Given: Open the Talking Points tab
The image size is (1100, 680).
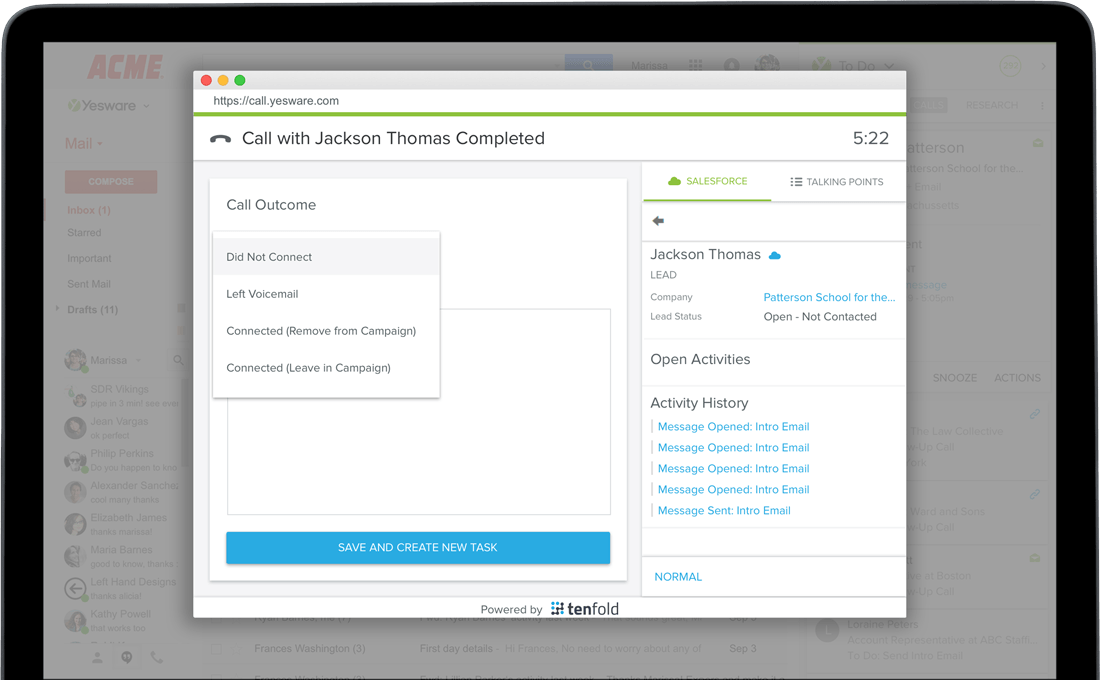Looking at the screenshot, I should [837, 182].
